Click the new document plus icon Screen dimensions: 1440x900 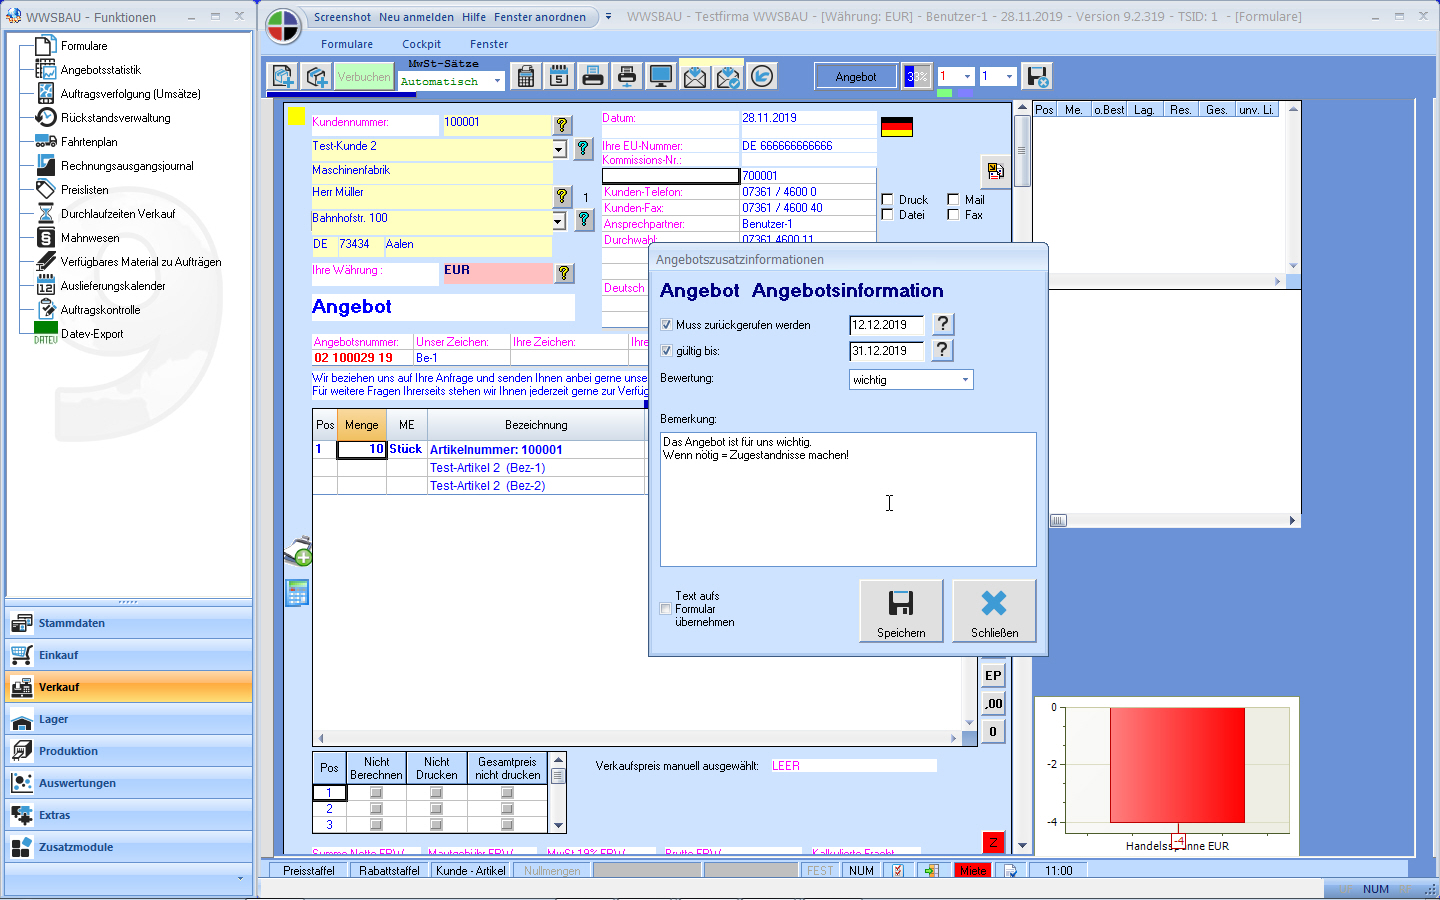coord(283,76)
